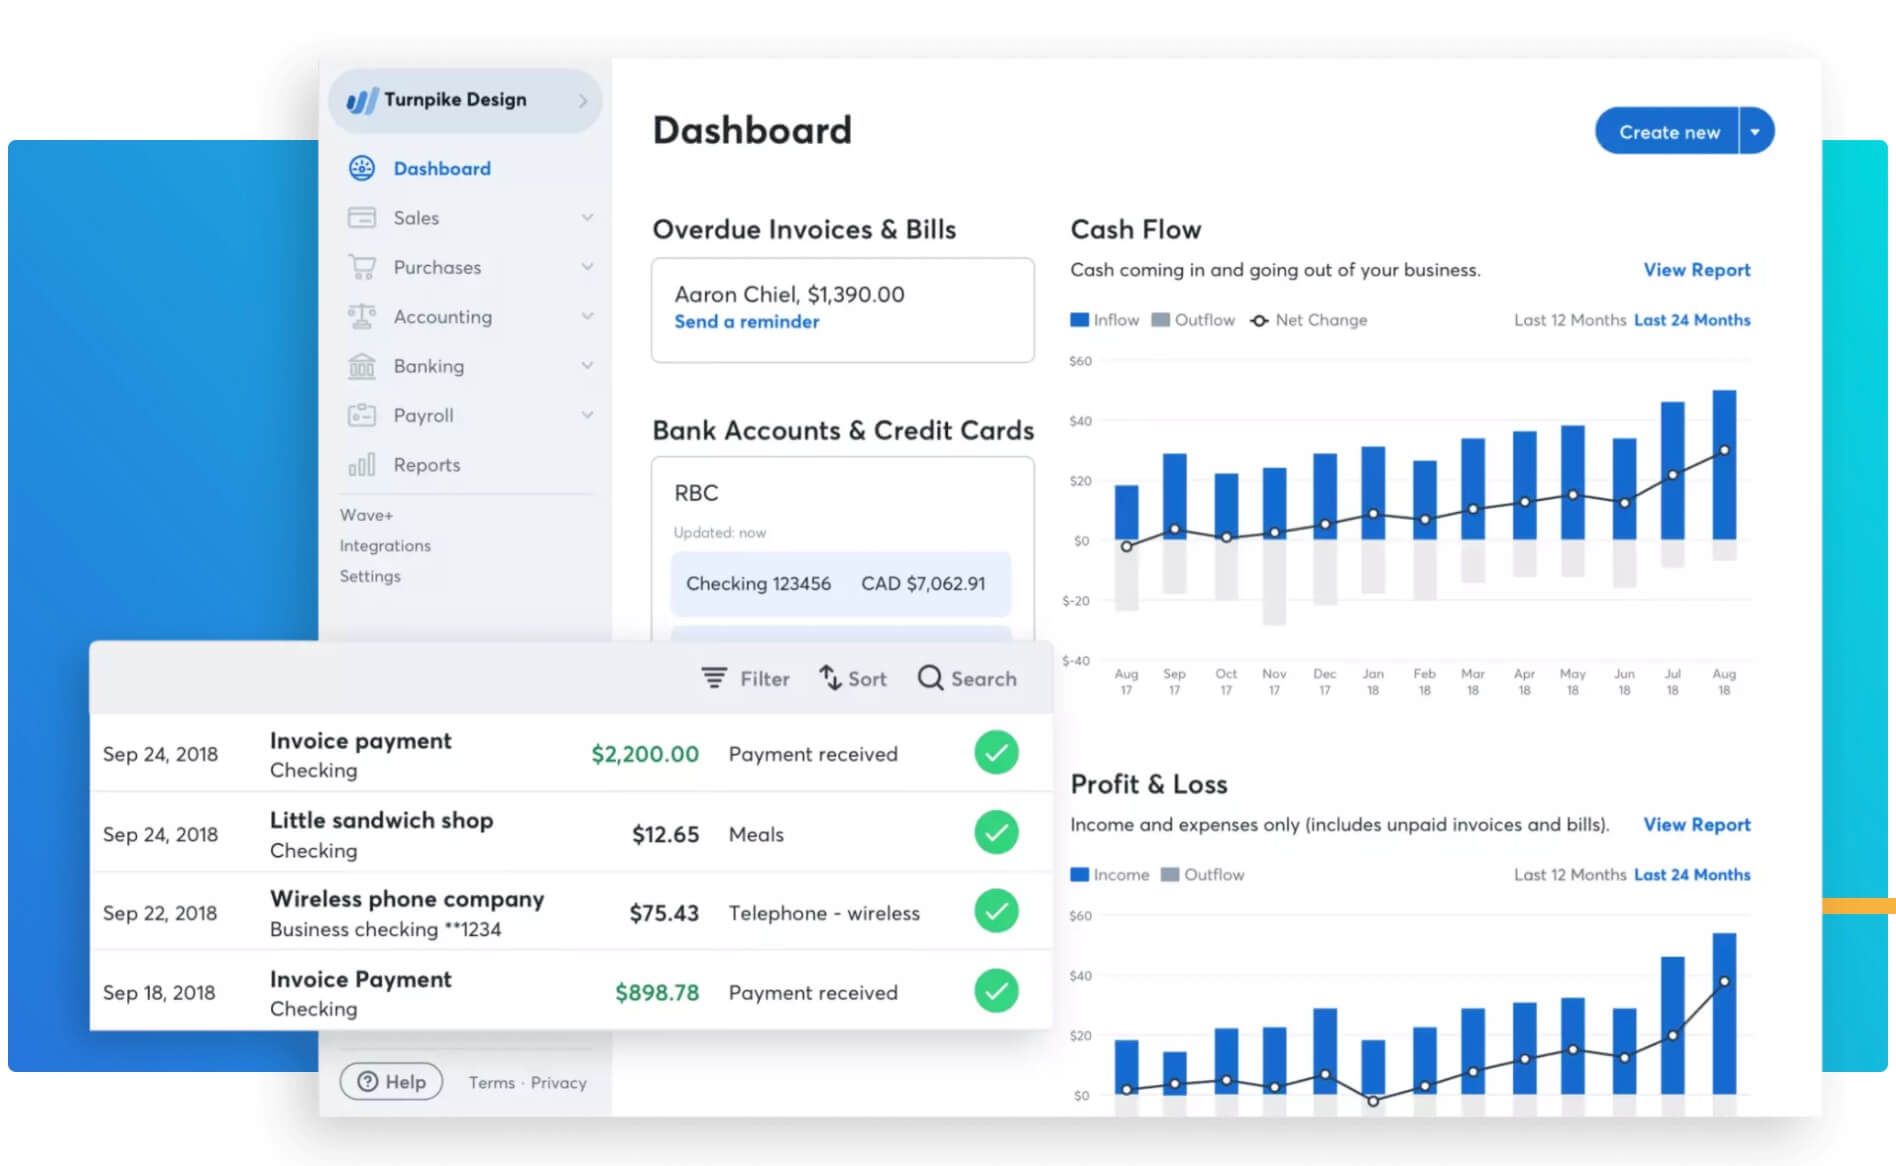Toggle the Little sandwich shop verified checkmark
Image resolution: width=1896 pixels, height=1166 pixels.
click(x=995, y=832)
